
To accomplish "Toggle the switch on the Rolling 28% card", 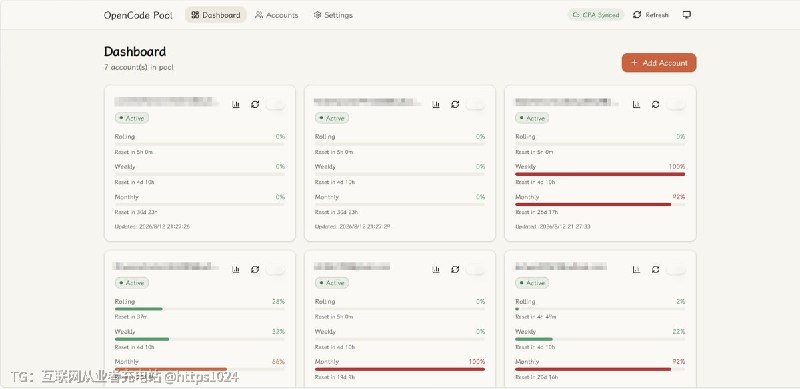I will tap(276, 269).
